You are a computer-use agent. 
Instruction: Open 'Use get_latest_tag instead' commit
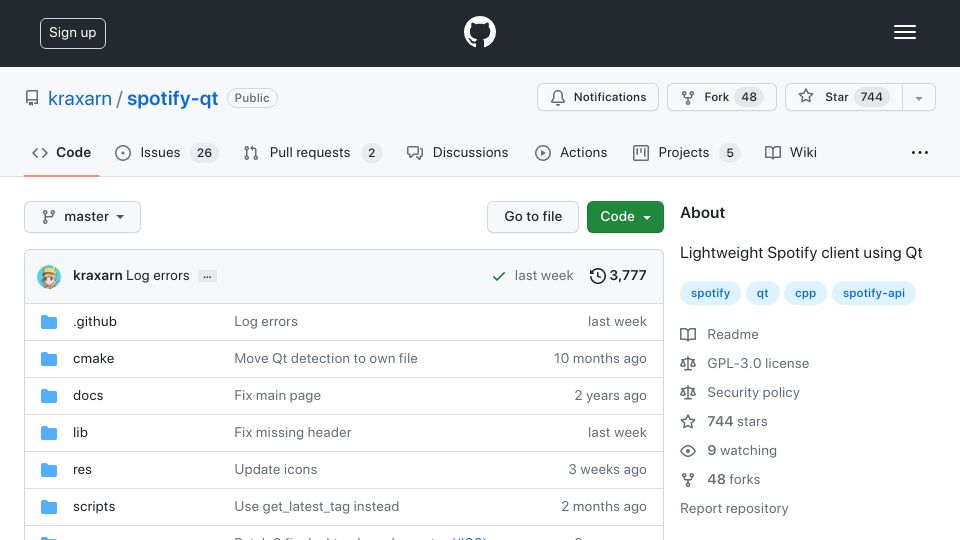[x=317, y=507]
